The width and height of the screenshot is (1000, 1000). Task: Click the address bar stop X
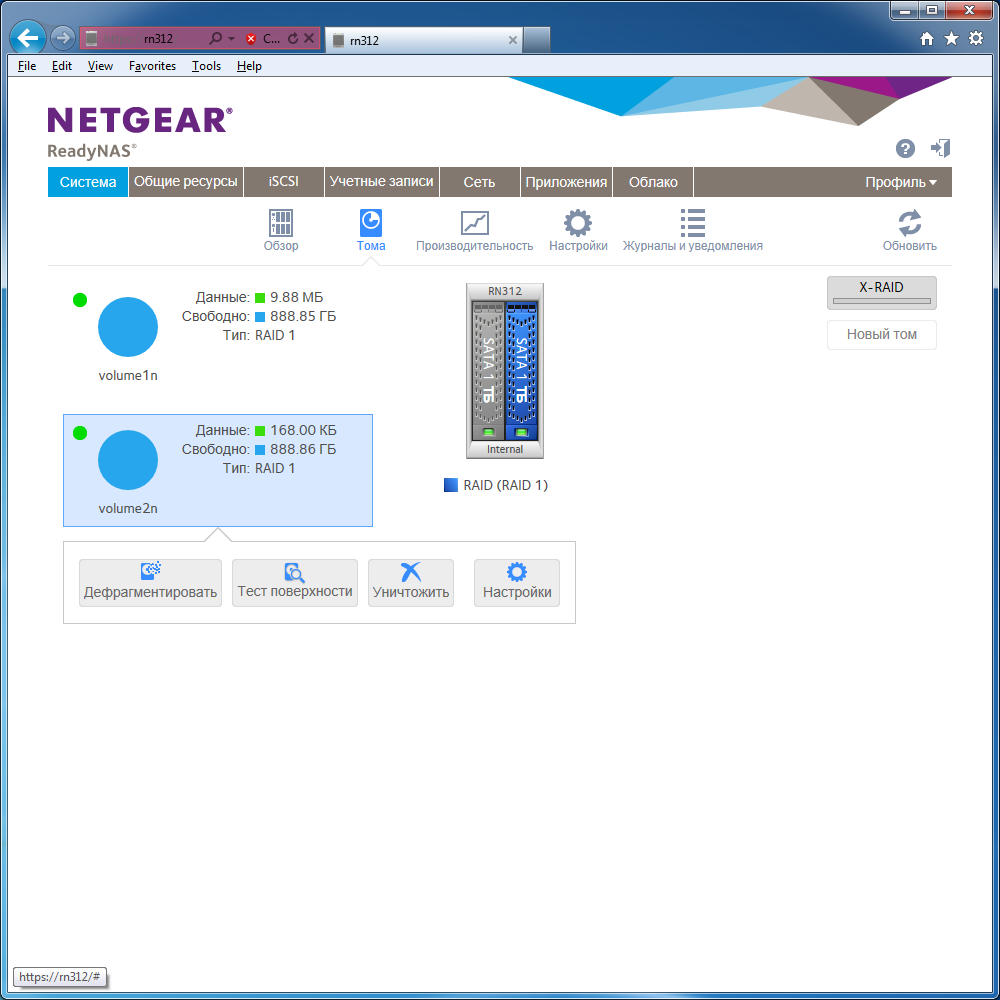tap(309, 38)
